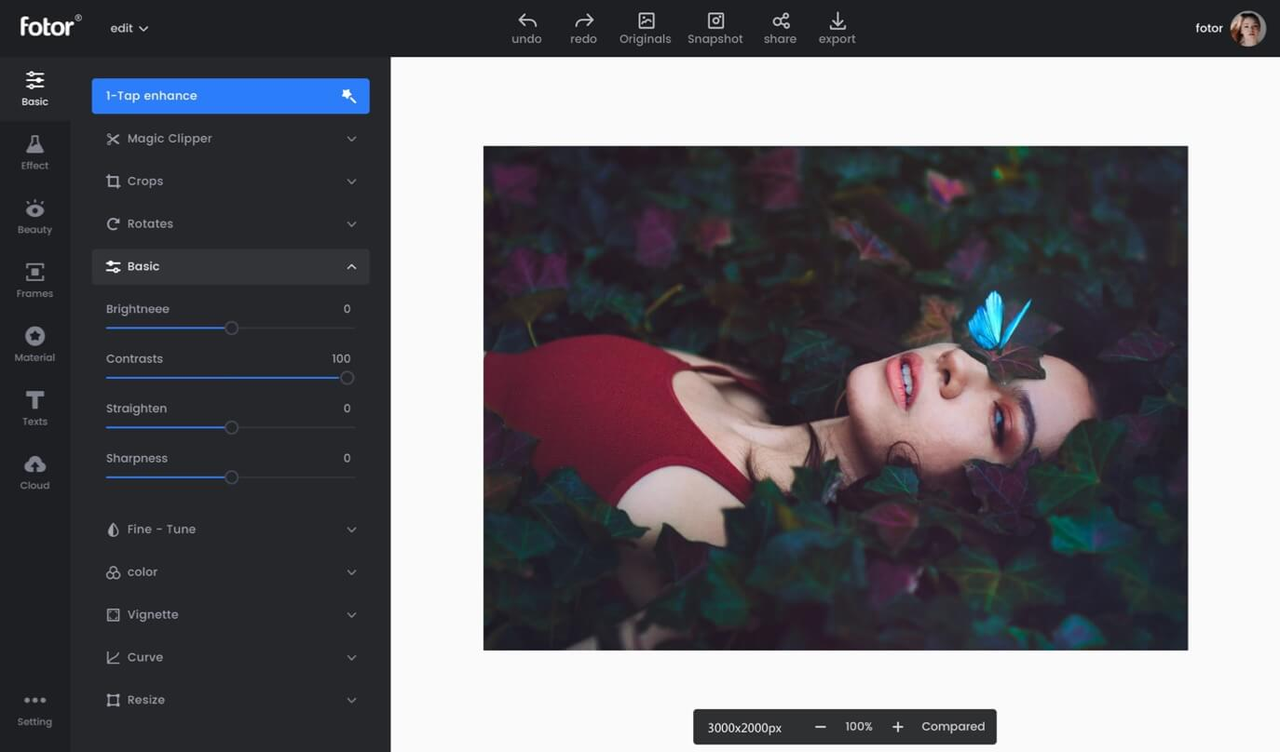Open the Beauty panel

(x=34, y=216)
